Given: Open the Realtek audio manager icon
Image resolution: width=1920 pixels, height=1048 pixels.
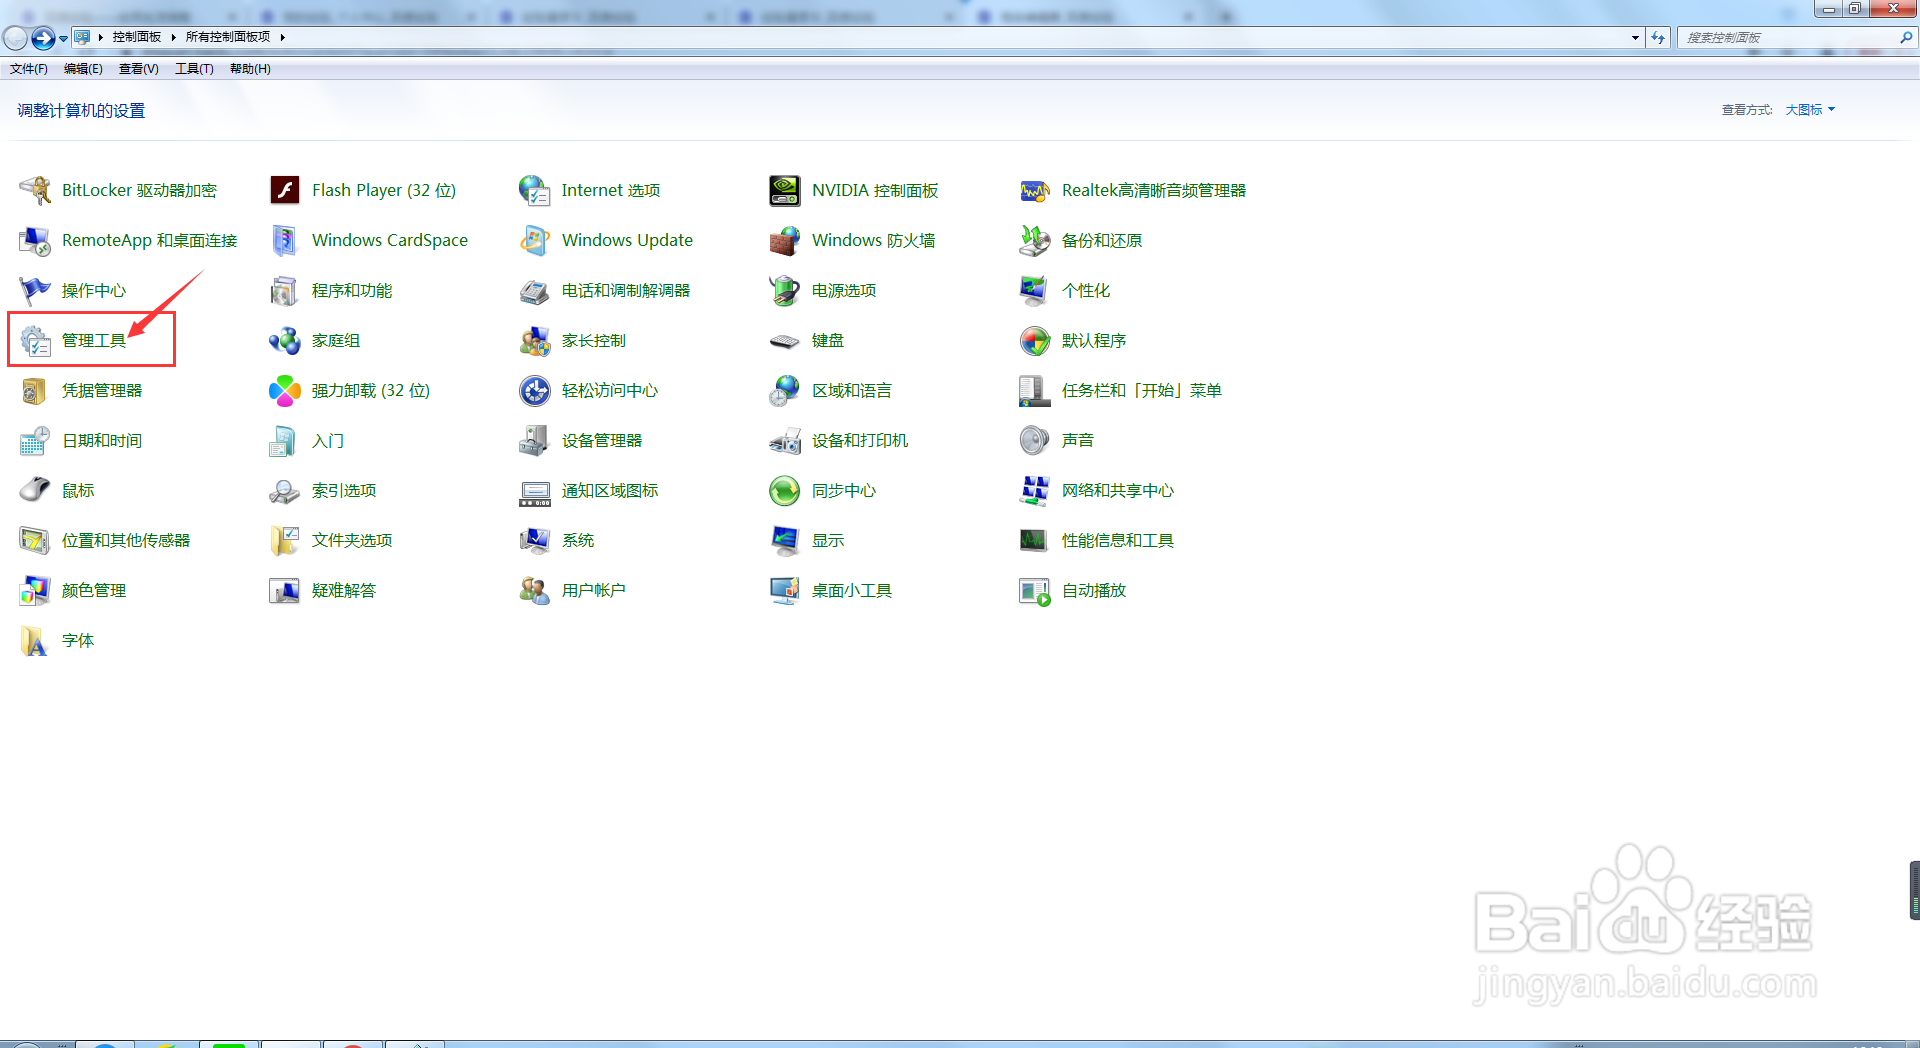Looking at the screenshot, I should (1035, 190).
